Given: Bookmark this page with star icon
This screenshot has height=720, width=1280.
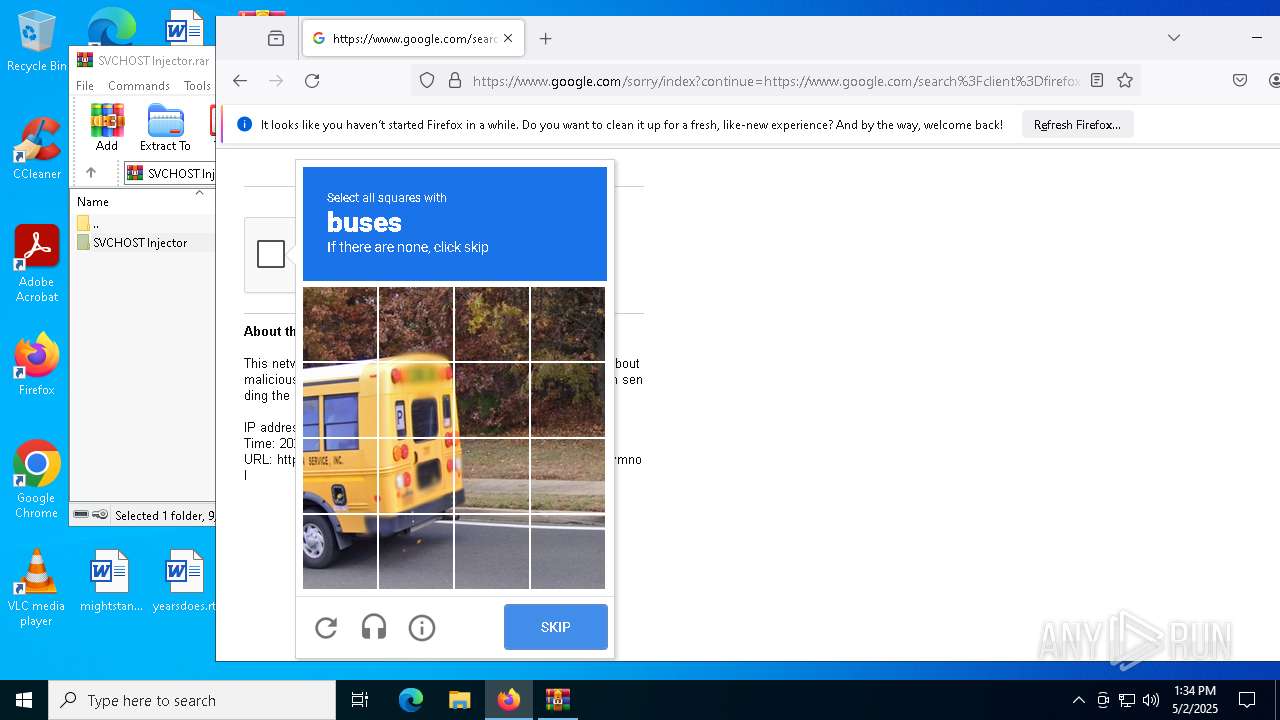Looking at the screenshot, I should click(1125, 81).
